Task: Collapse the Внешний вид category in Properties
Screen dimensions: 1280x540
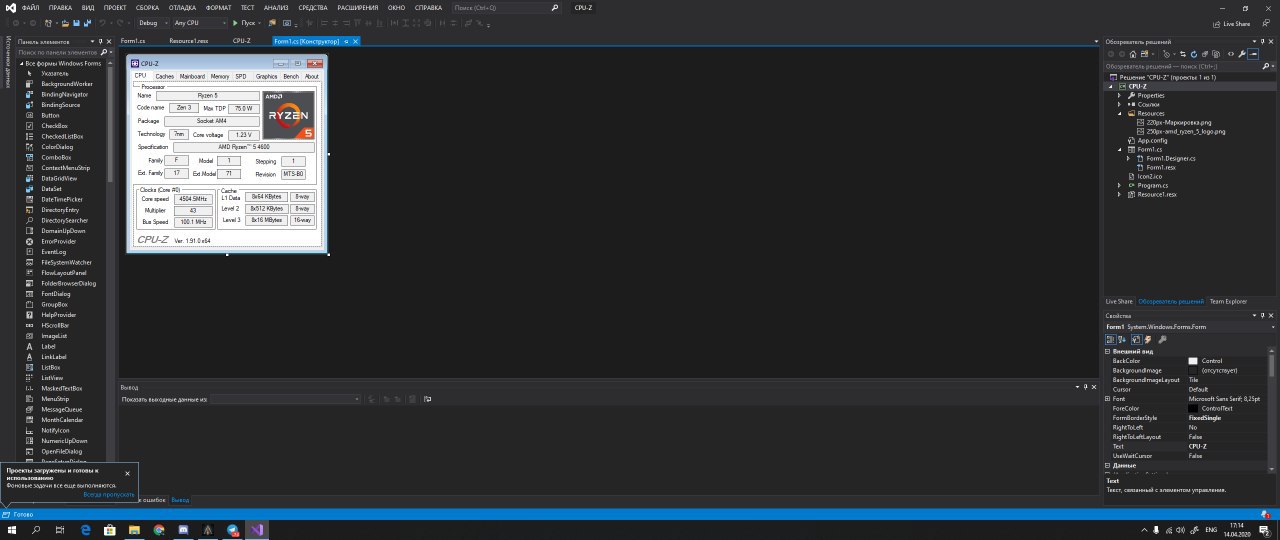Action: click(1108, 351)
